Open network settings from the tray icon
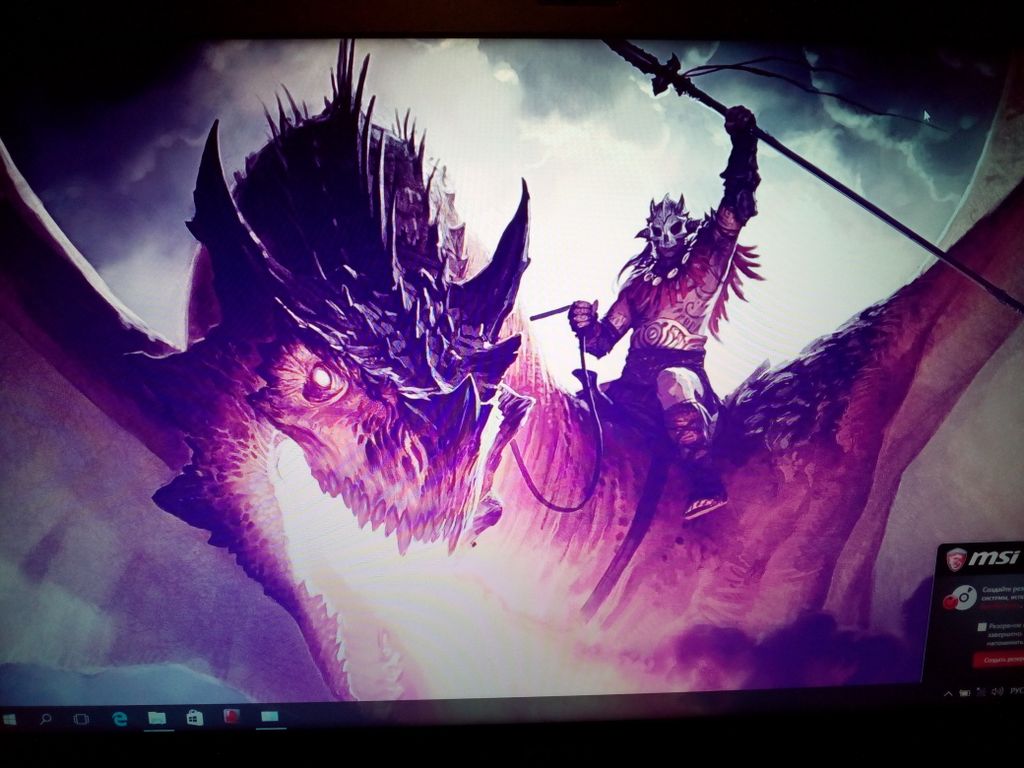 click(980, 692)
